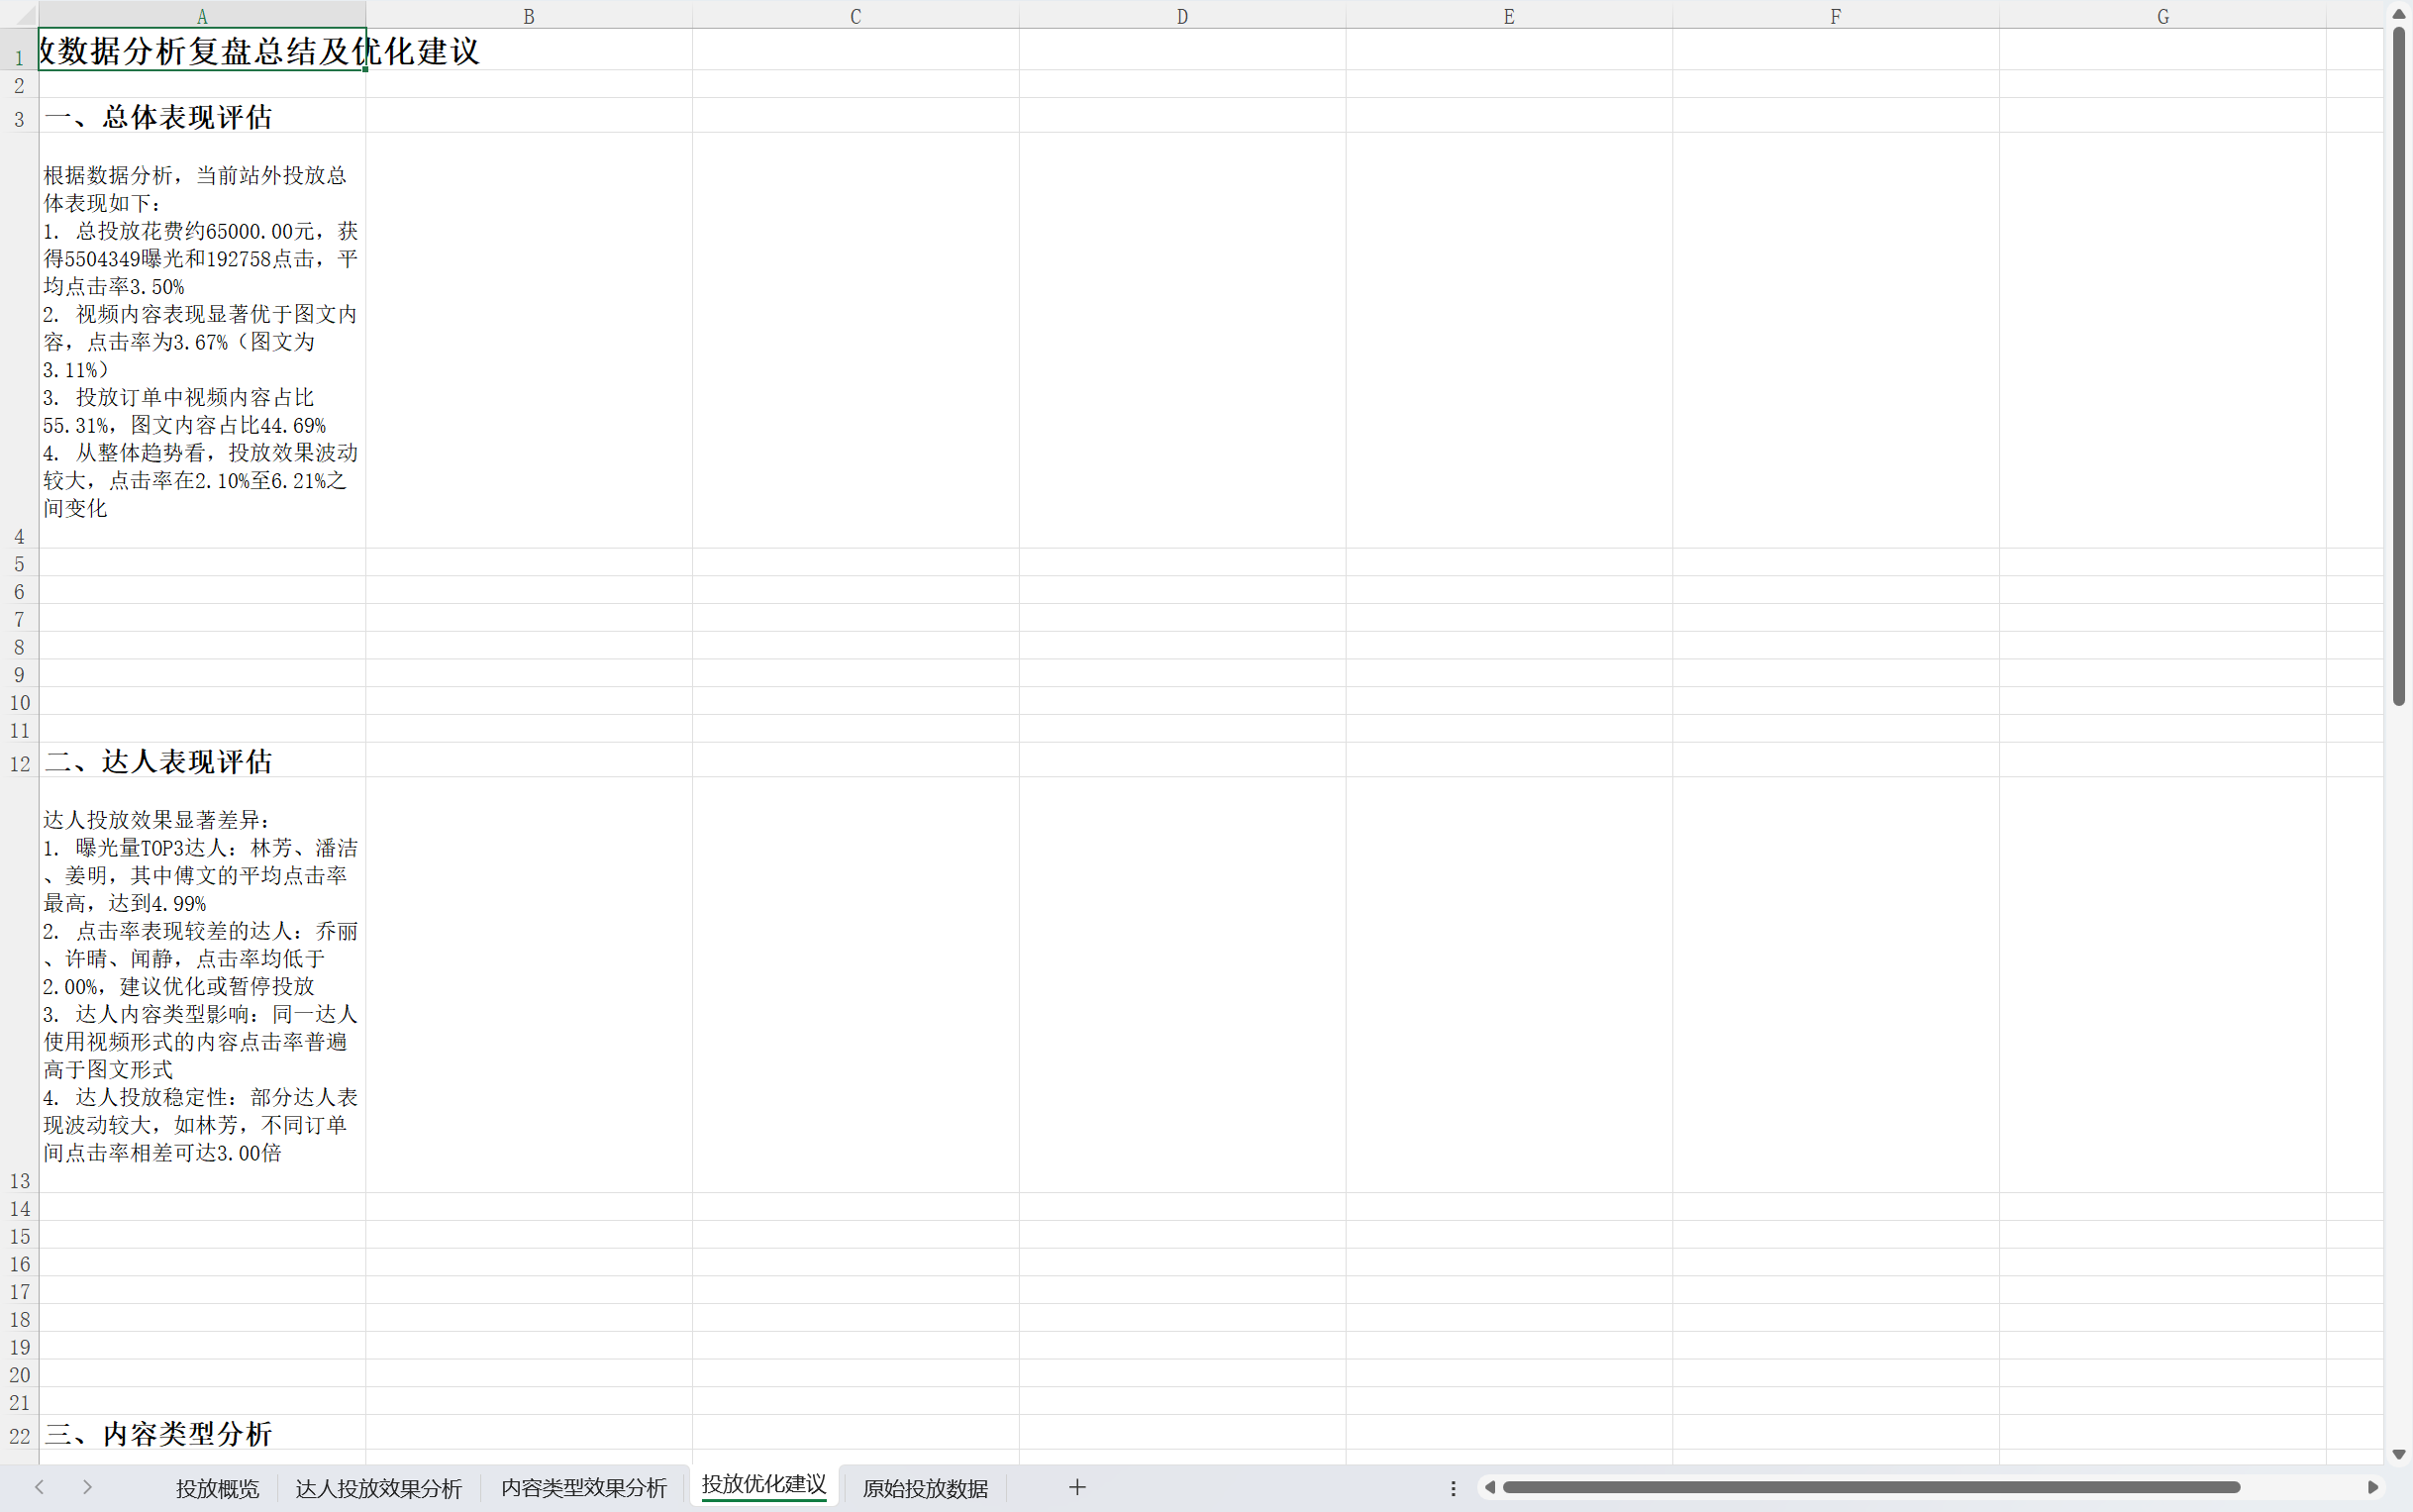Image resolution: width=2413 pixels, height=1512 pixels.
Task: Select the 投放优化建议 sheet tab
Action: coord(764,1485)
